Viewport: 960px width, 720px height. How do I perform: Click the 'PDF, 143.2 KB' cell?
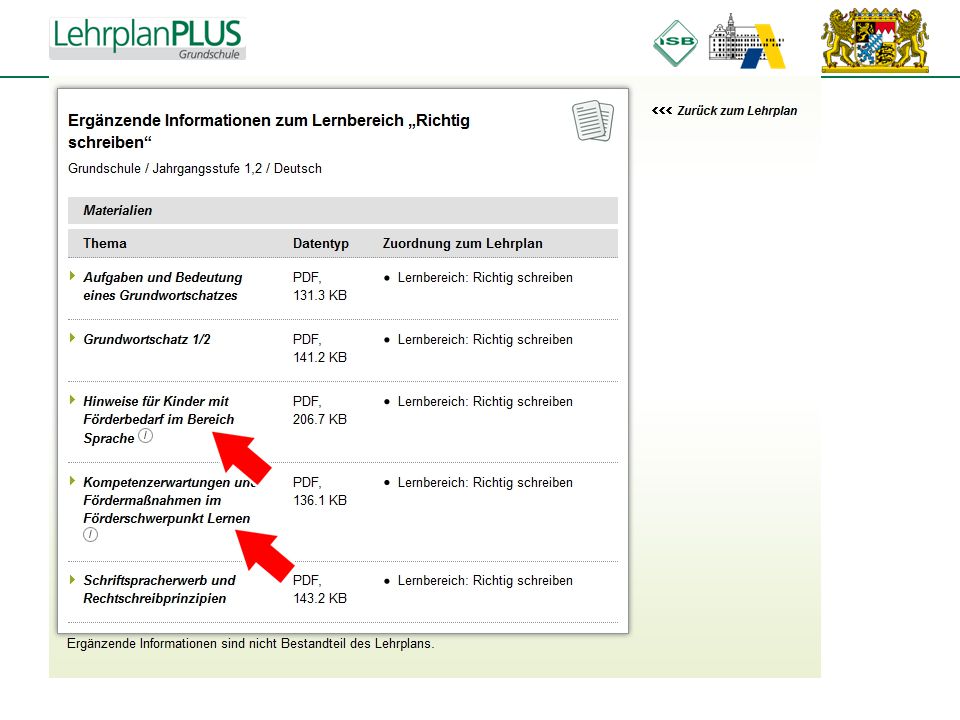pos(320,590)
